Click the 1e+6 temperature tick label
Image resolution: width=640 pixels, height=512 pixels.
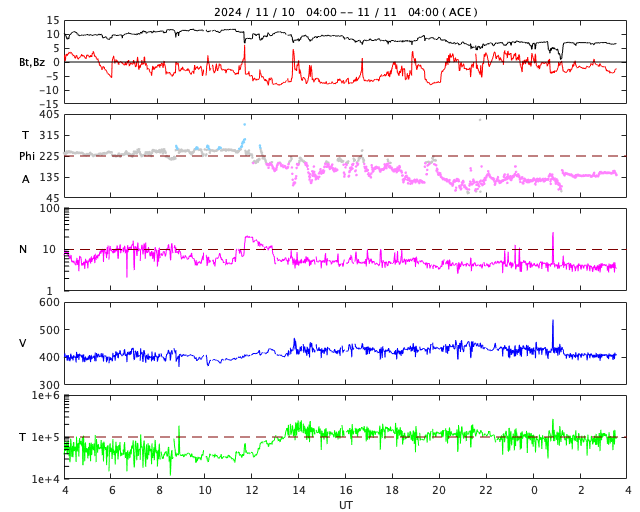(46, 395)
